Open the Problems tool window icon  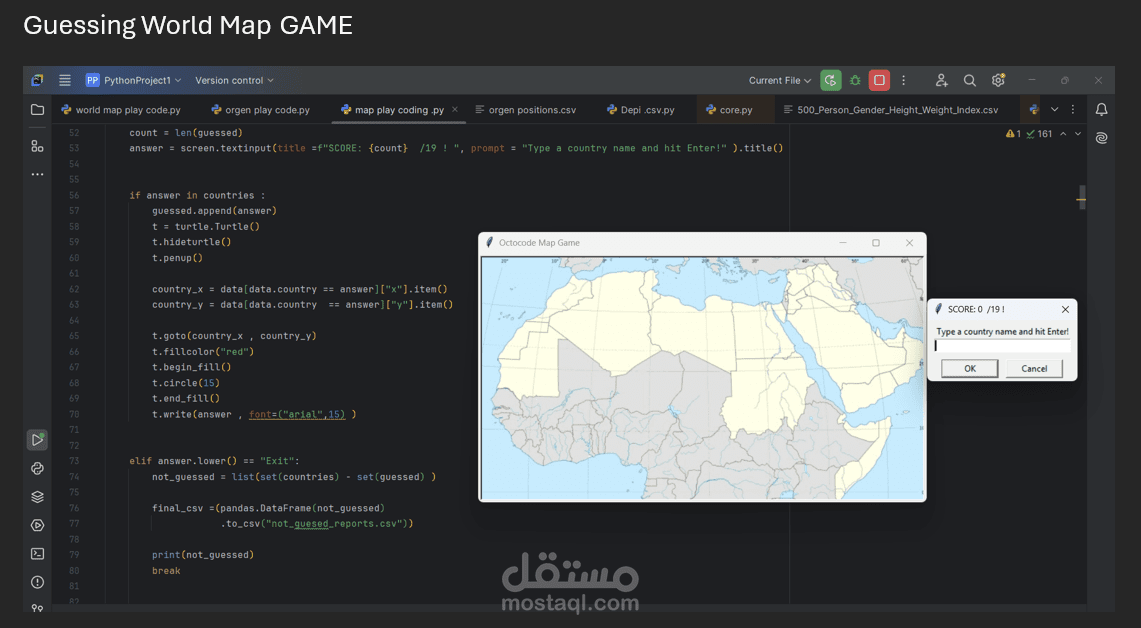tap(37, 581)
